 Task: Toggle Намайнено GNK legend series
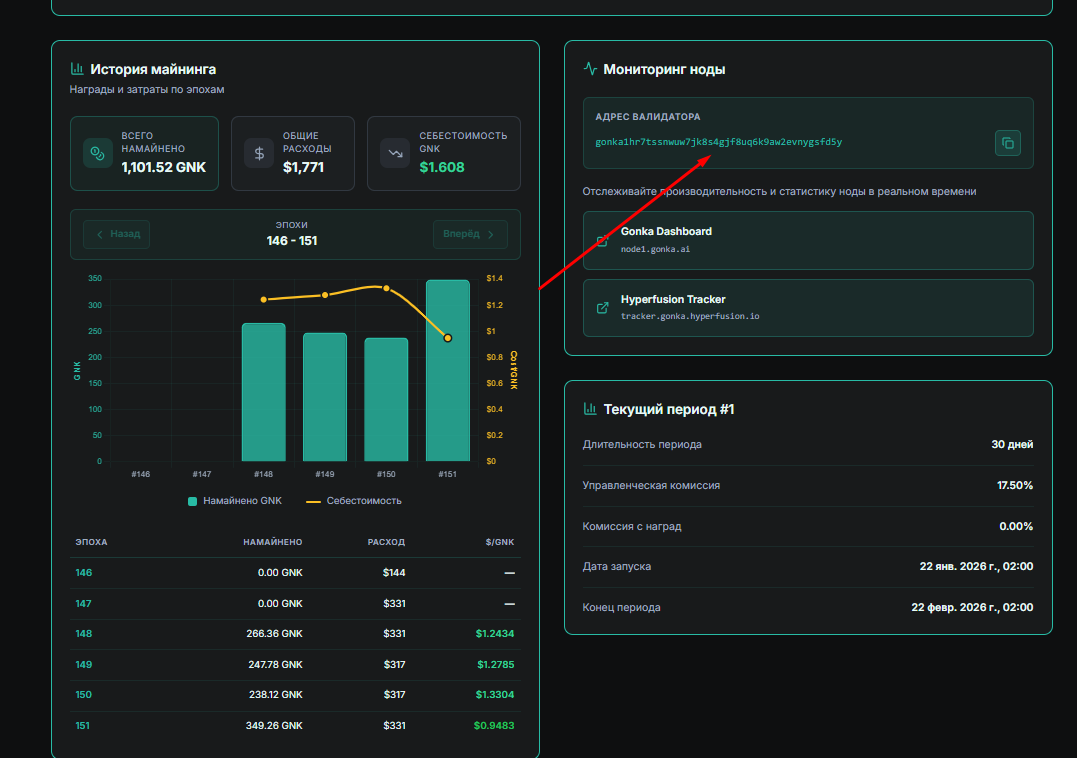coord(234,500)
